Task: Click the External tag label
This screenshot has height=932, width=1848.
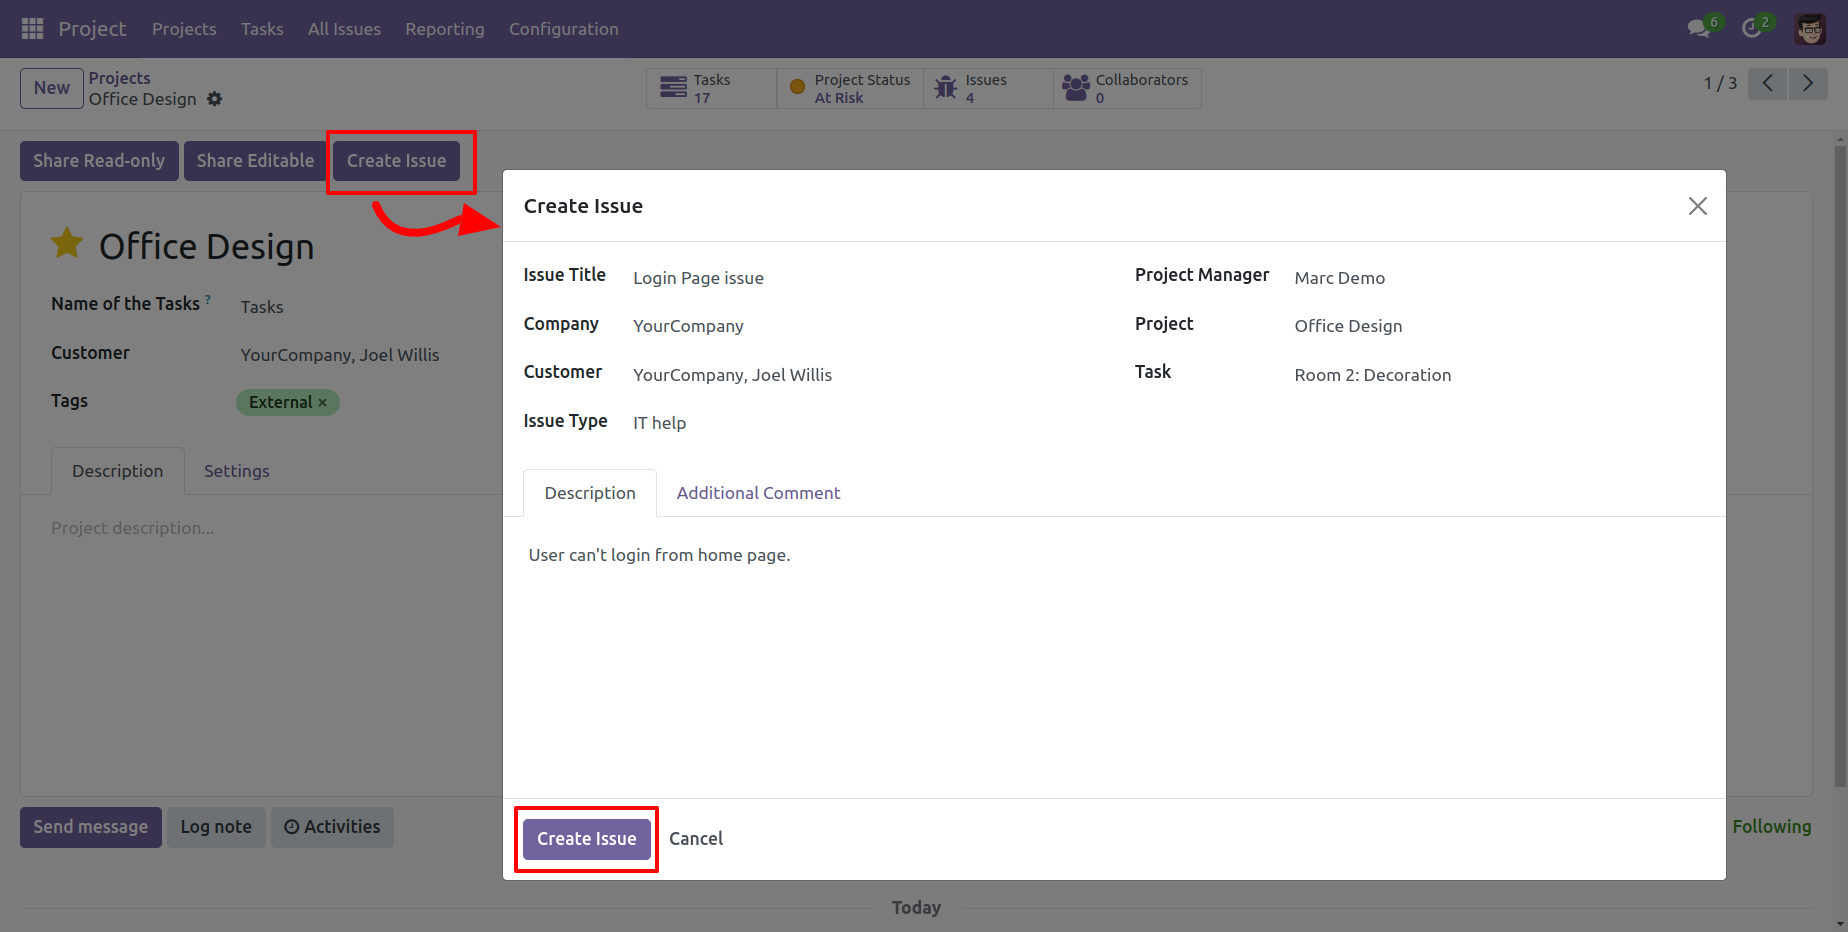Action: pyautogui.click(x=281, y=402)
